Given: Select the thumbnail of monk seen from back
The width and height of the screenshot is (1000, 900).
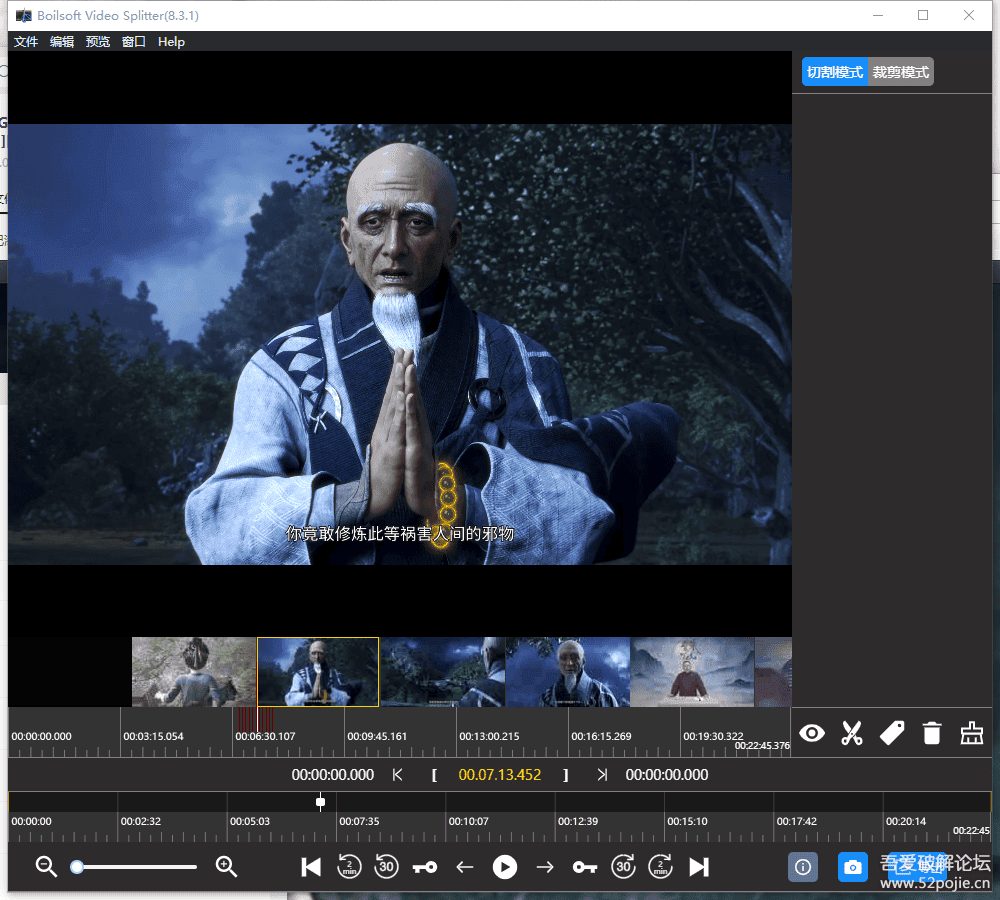Looking at the screenshot, I should [443, 672].
